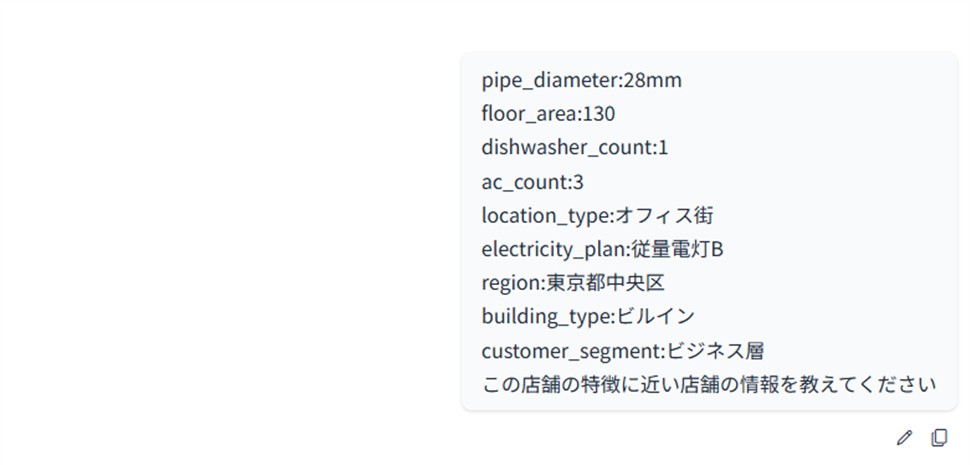Viewport: 970px width, 465px height.
Task: Click the text 従量電灯B
Action: tap(677, 249)
